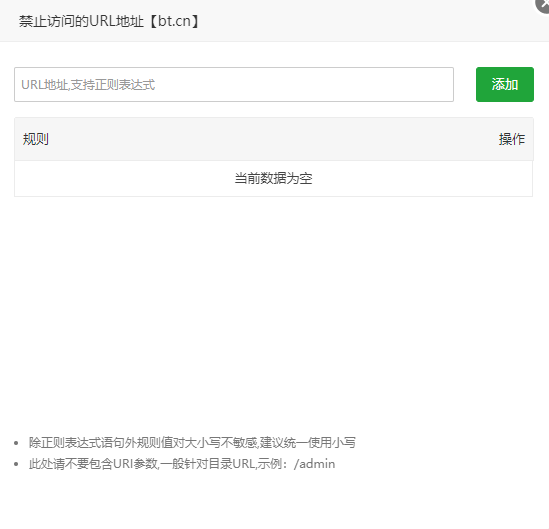Image resolution: width=549 pixels, height=529 pixels.
Task: Click placeholder text 支持正则表达式
Action: click(x=113, y=84)
